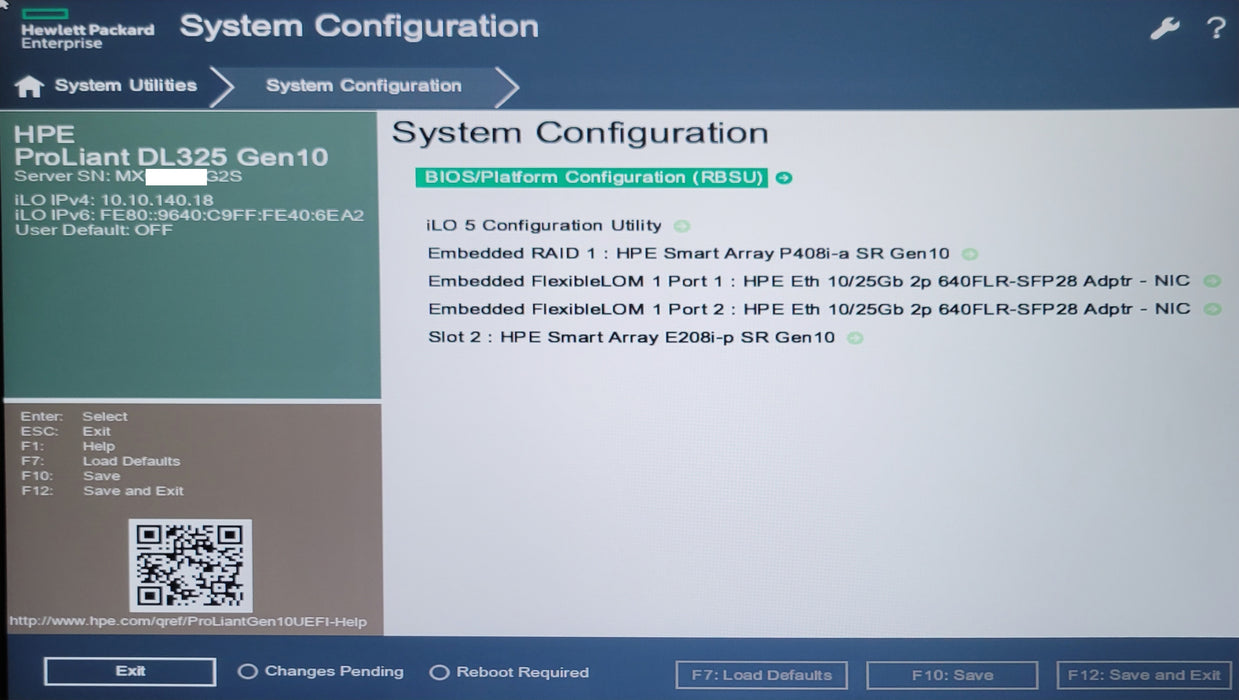Click the User Default: OFF text

(94, 230)
